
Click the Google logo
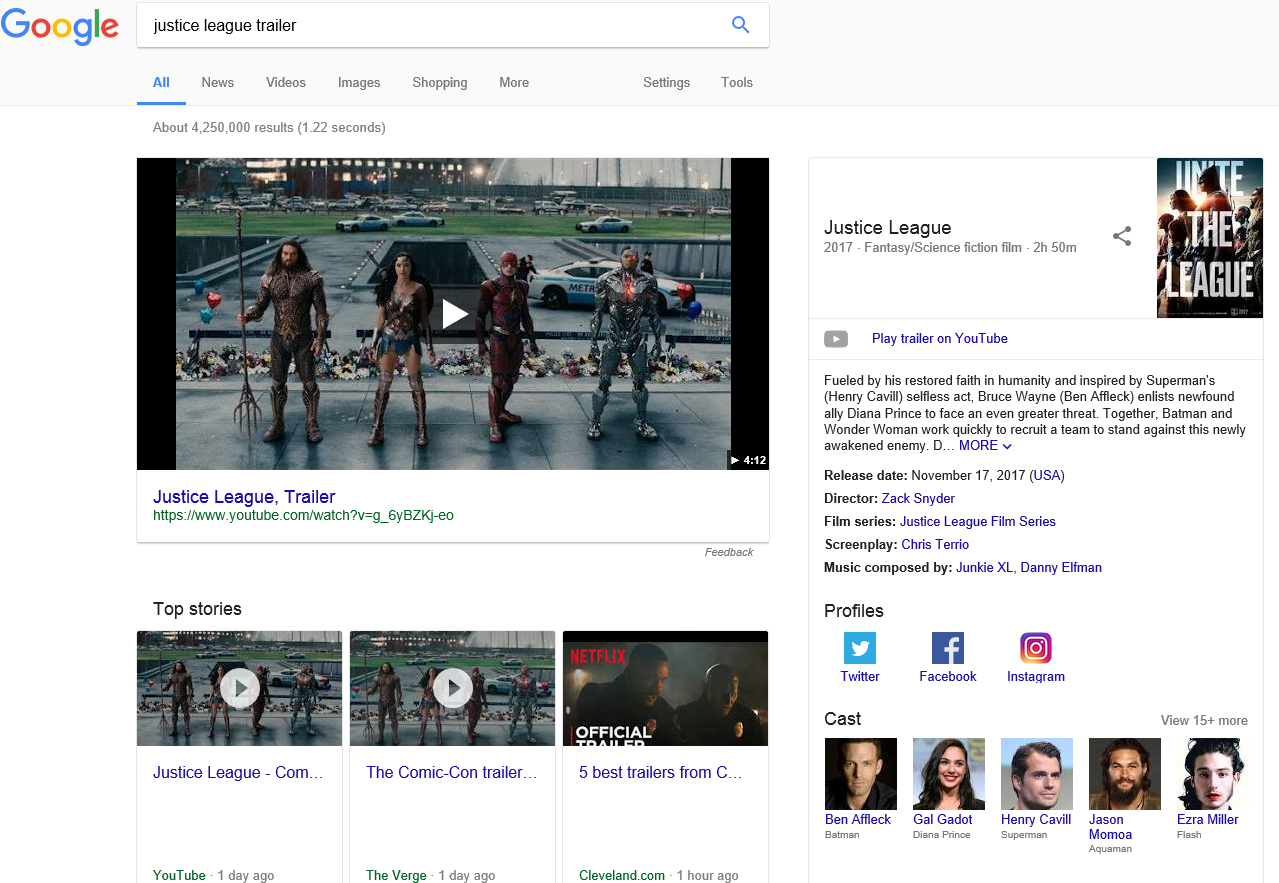60,26
